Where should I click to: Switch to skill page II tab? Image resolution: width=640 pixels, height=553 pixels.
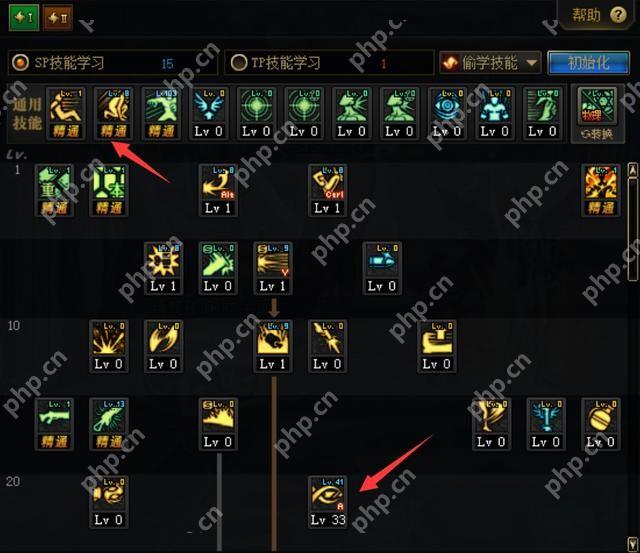(58, 18)
